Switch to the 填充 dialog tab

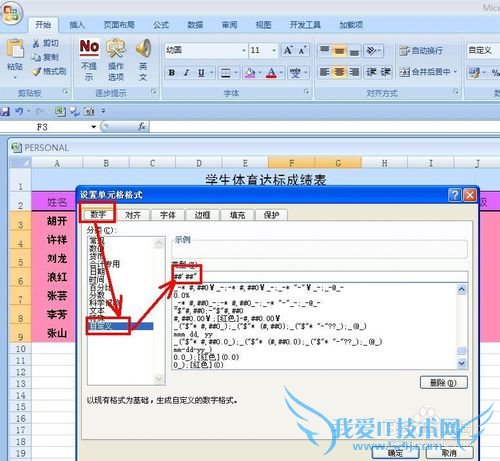coord(237,215)
